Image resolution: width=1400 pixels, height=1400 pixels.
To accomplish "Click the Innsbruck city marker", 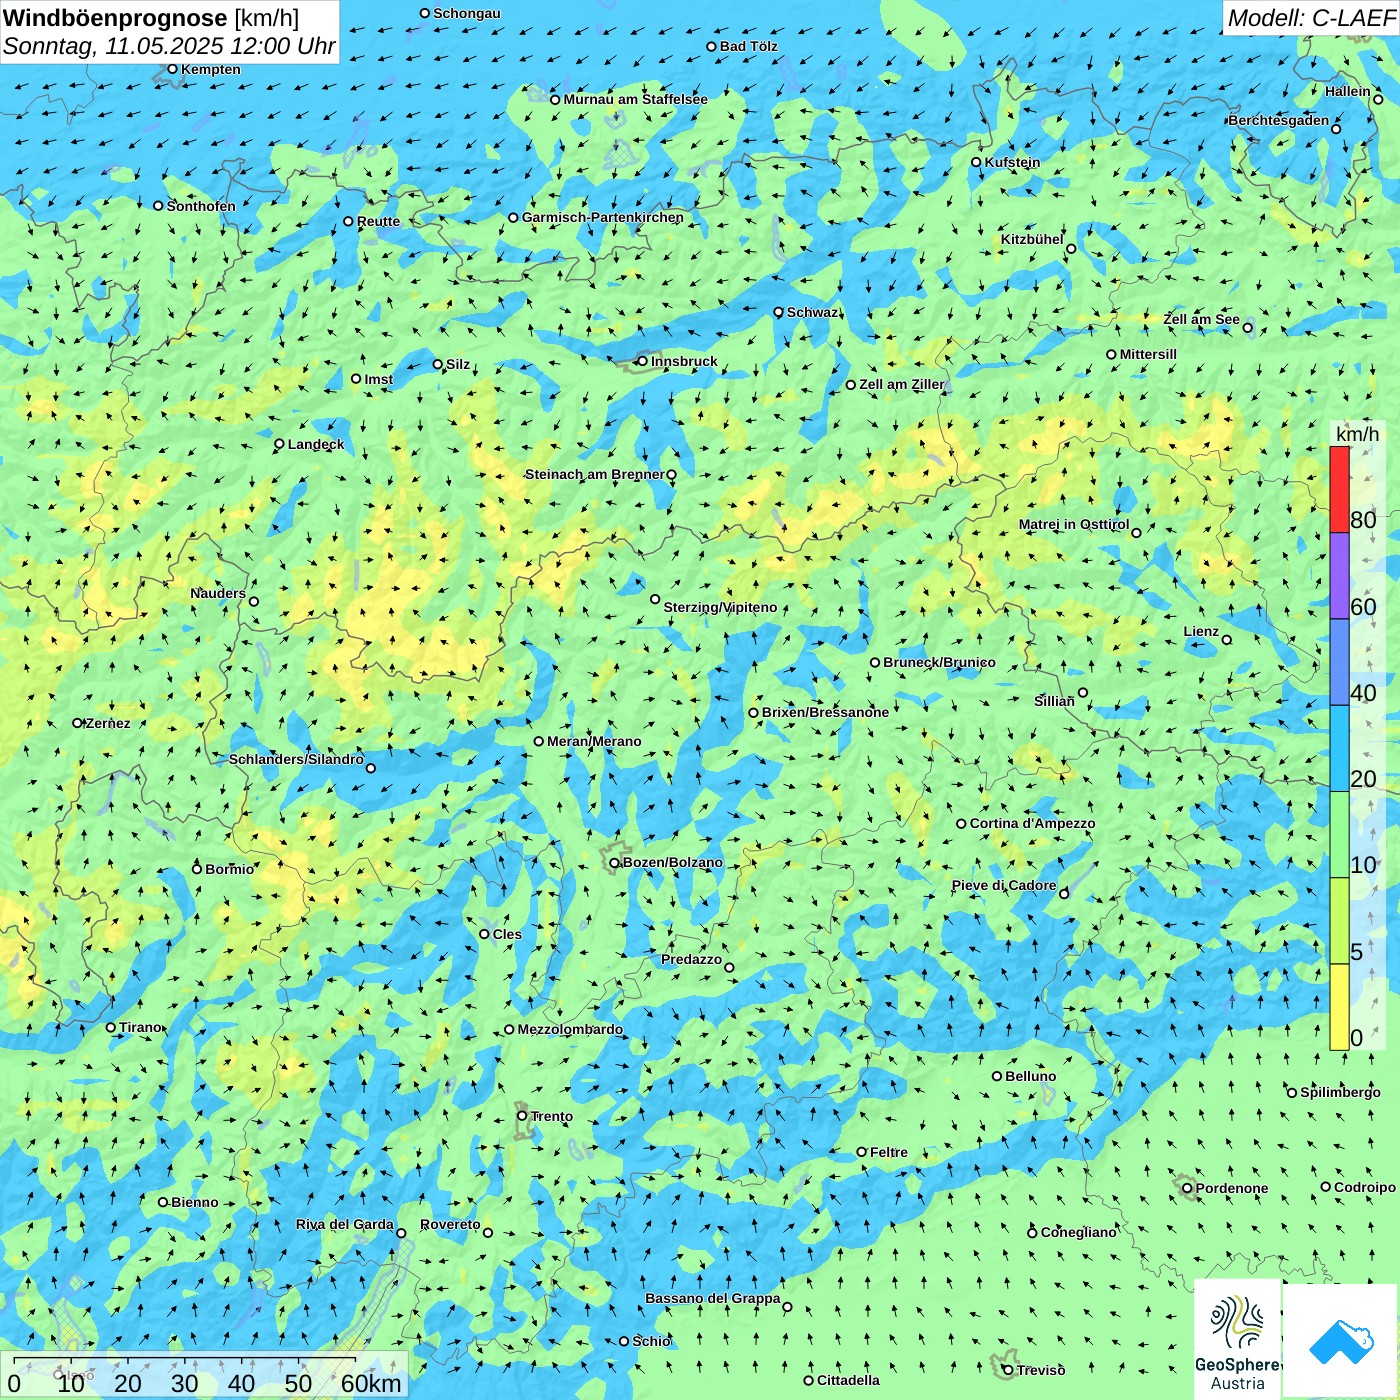I will tap(643, 361).
